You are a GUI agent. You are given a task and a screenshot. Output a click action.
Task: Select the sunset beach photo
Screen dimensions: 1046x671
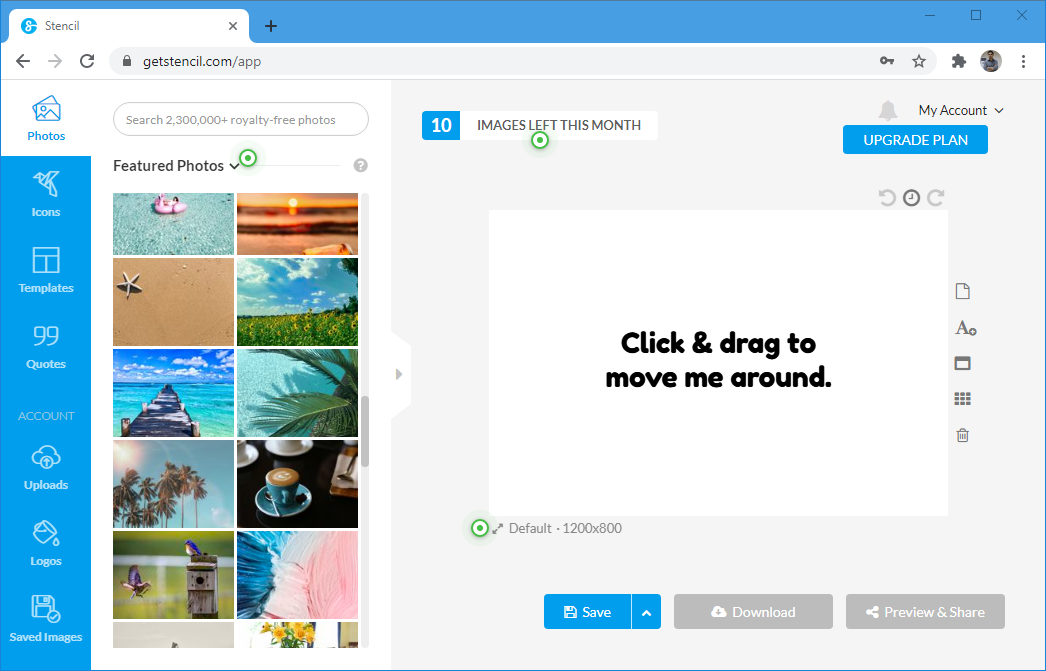(298, 224)
